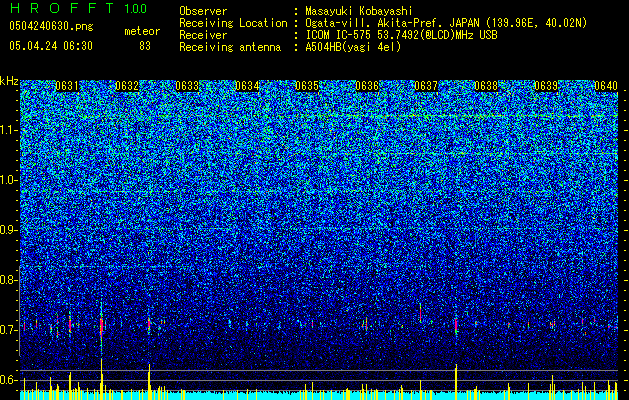Click the 0633 time marker

click(x=187, y=86)
